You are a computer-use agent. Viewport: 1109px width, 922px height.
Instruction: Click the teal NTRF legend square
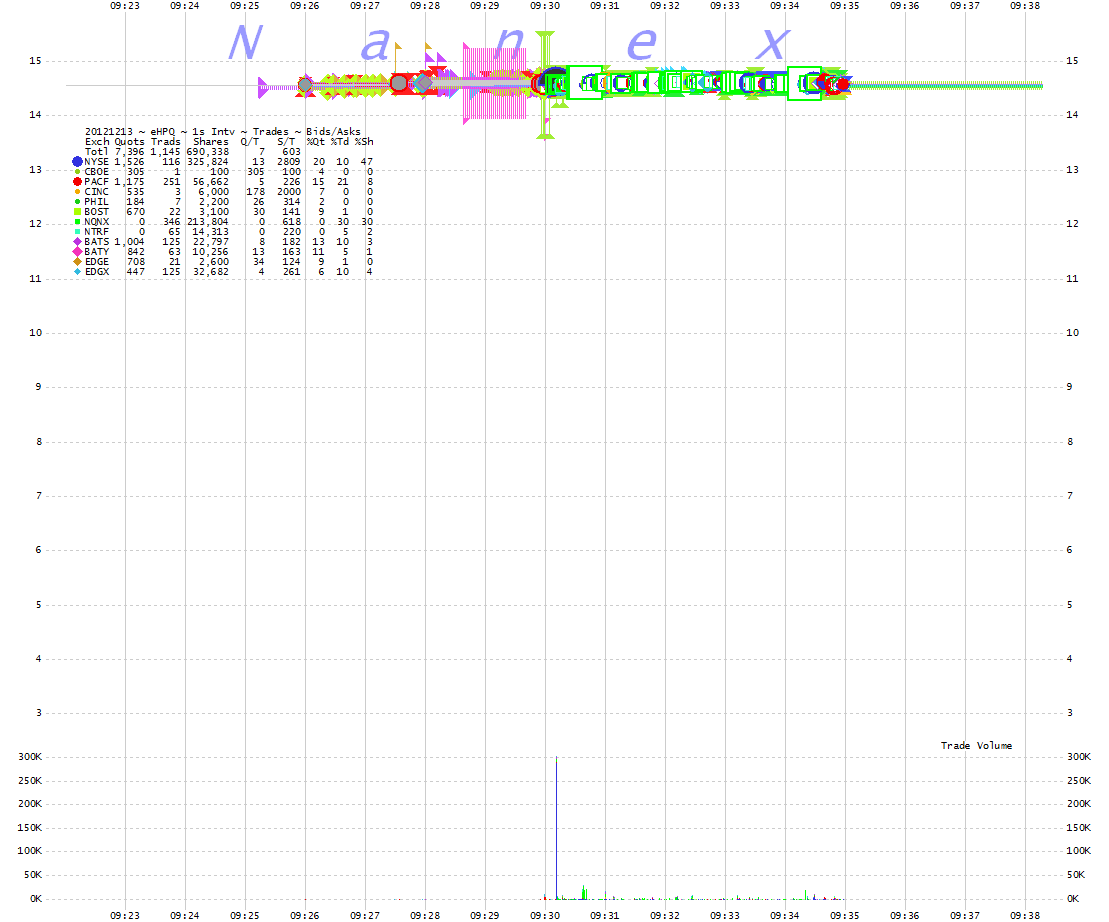[x=78, y=232]
